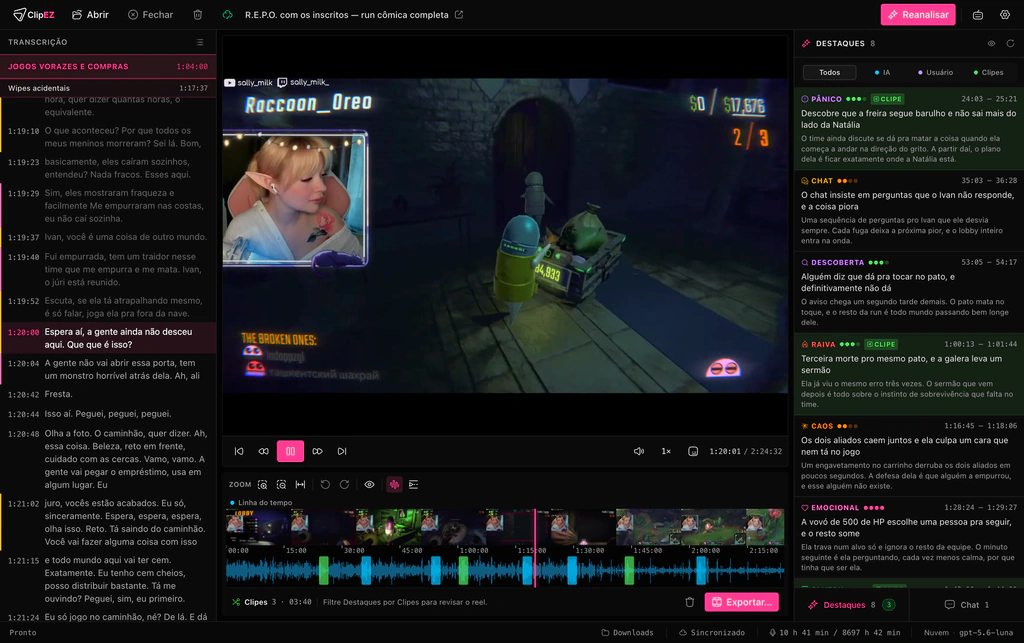Fast-forward the video playback
This screenshot has height=643, width=1024.
click(317, 451)
